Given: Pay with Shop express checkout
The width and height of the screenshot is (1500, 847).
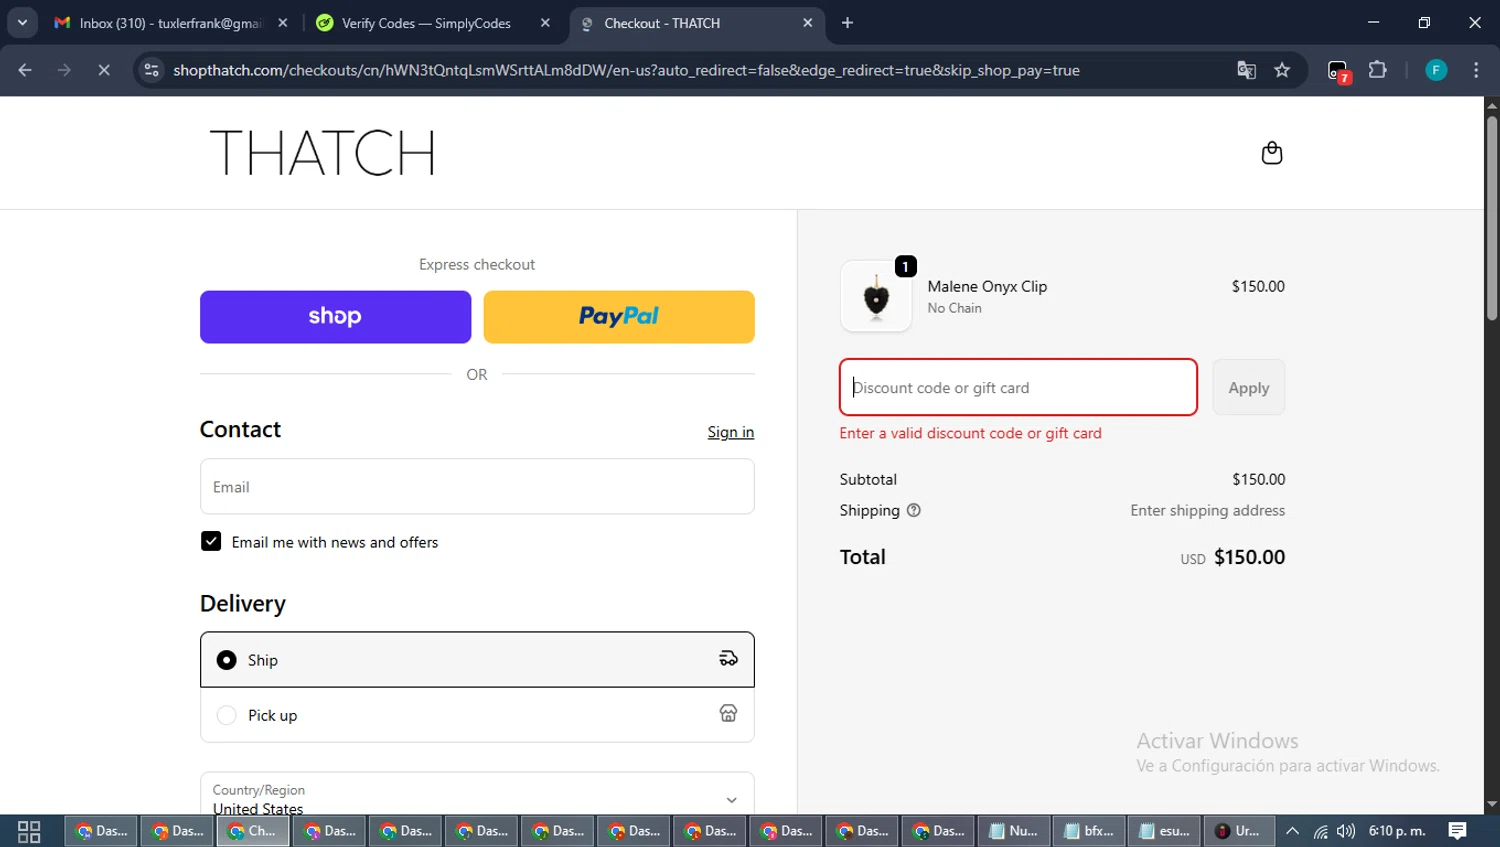Looking at the screenshot, I should (335, 317).
